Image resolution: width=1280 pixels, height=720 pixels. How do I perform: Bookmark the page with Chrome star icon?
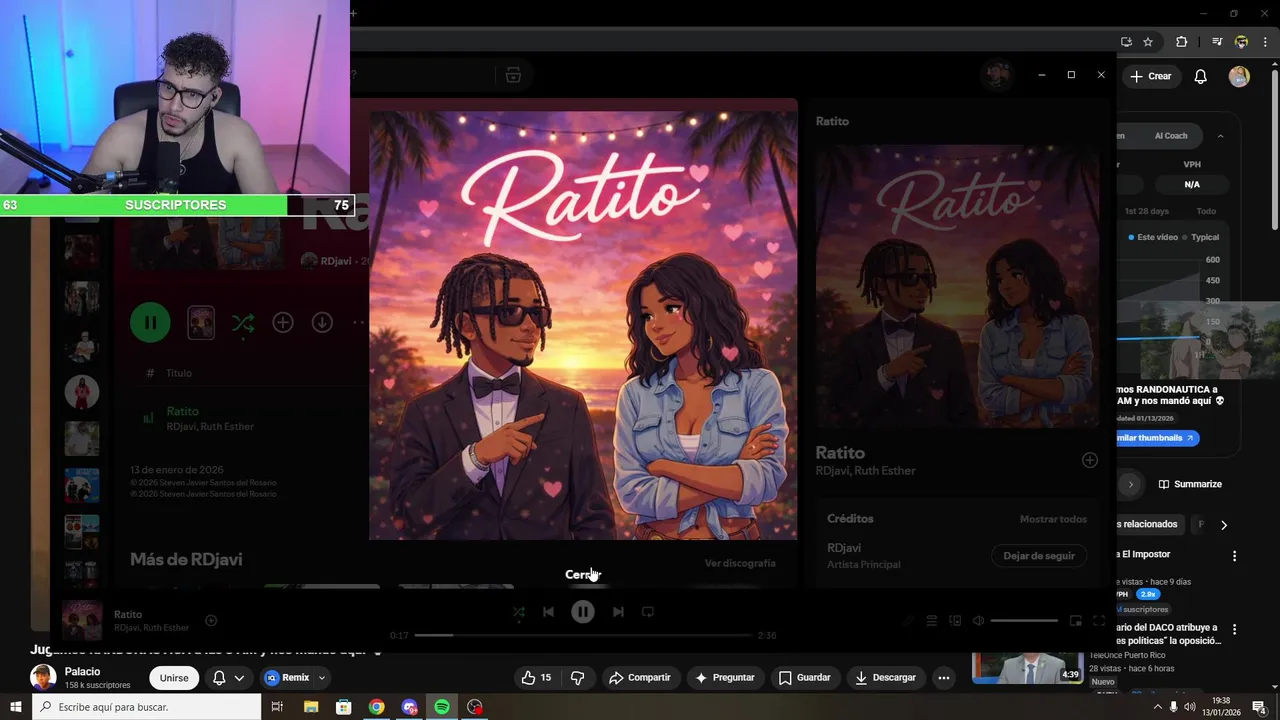(x=1148, y=42)
